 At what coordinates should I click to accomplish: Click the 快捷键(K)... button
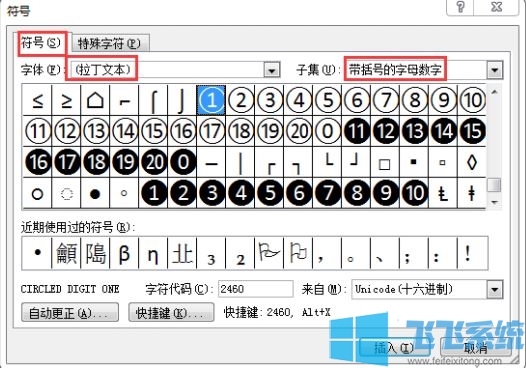pos(171,313)
